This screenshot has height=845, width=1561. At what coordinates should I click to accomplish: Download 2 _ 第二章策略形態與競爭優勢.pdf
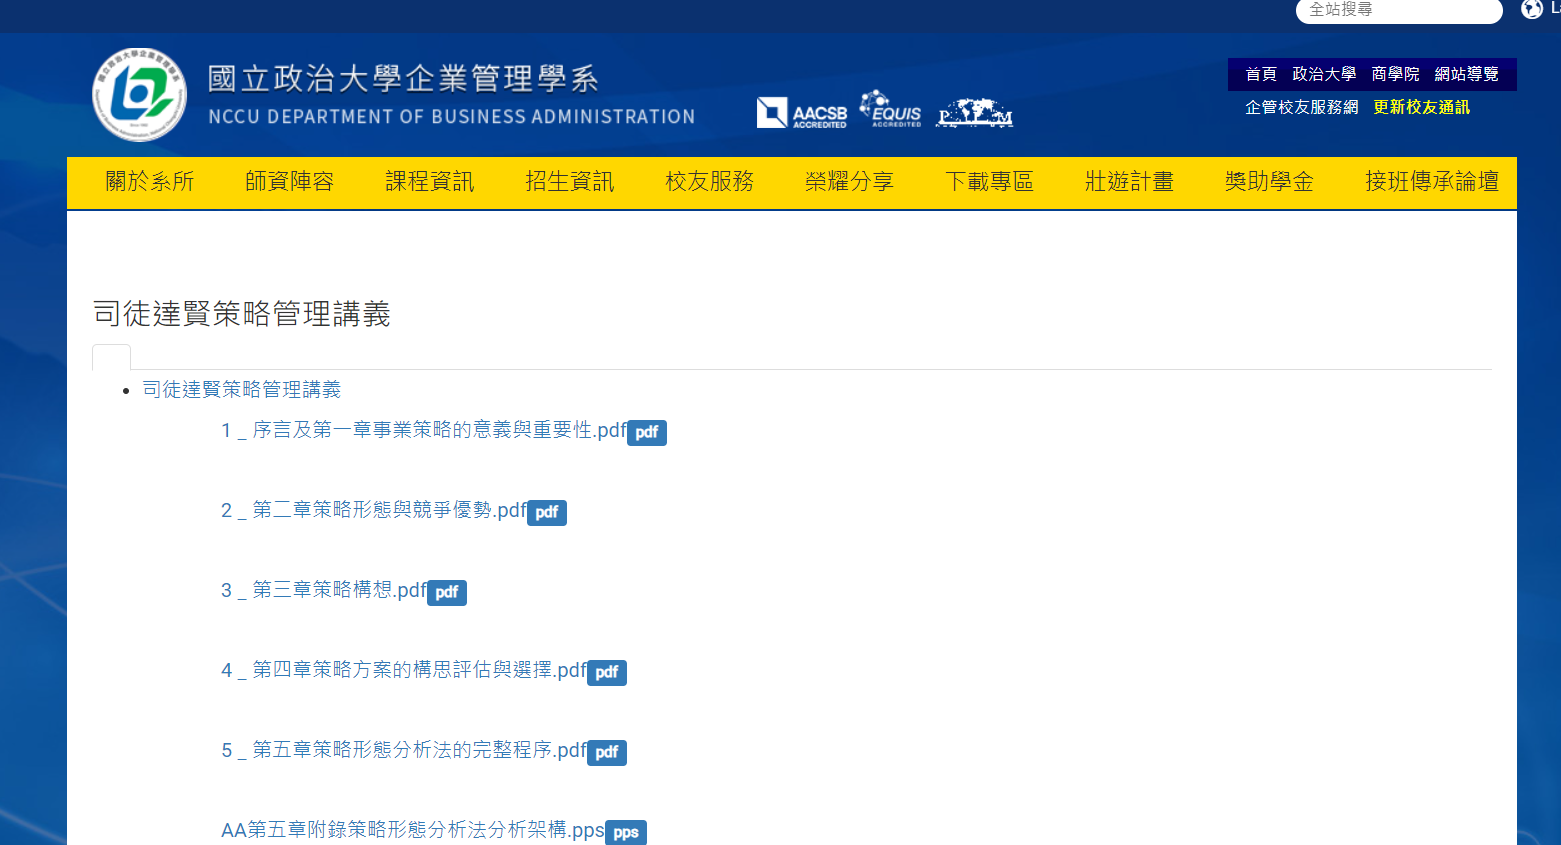(374, 510)
